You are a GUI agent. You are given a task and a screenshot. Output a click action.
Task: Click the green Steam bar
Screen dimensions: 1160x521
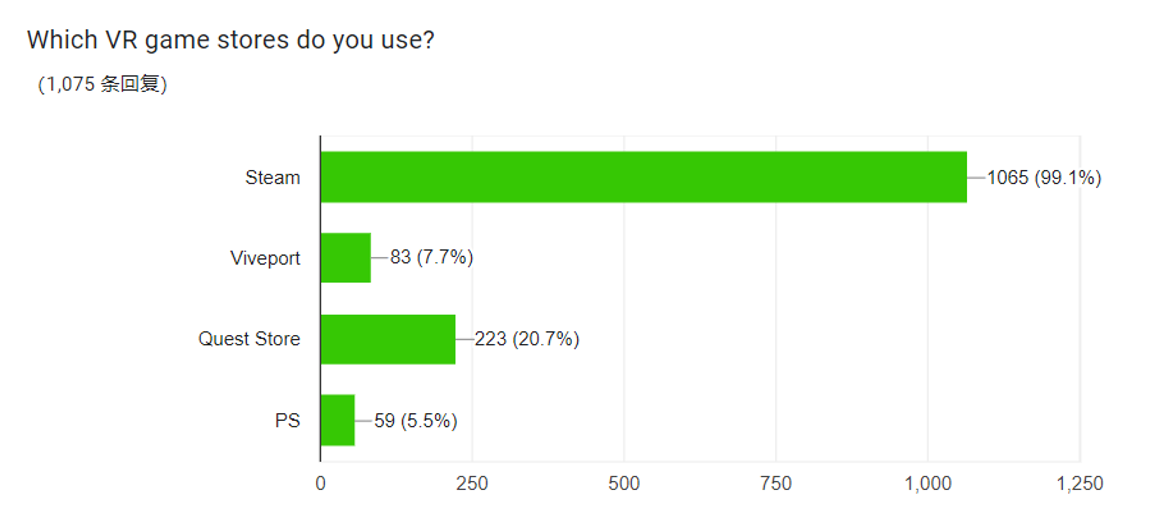click(644, 177)
